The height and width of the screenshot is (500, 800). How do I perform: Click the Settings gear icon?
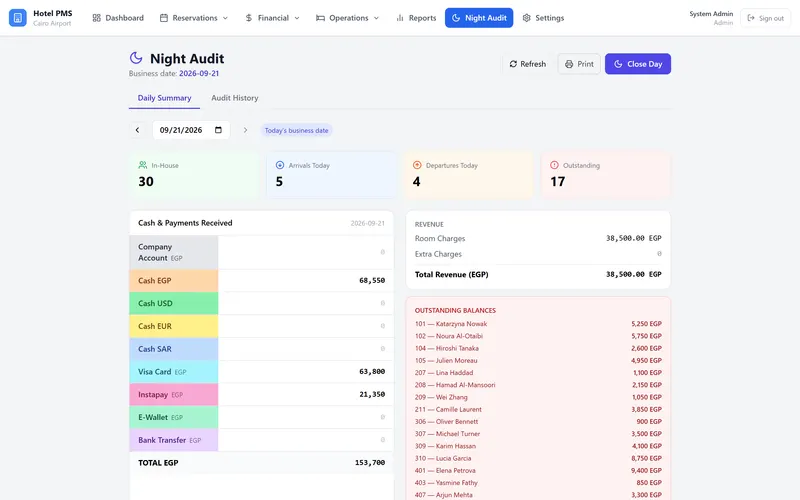(527, 18)
